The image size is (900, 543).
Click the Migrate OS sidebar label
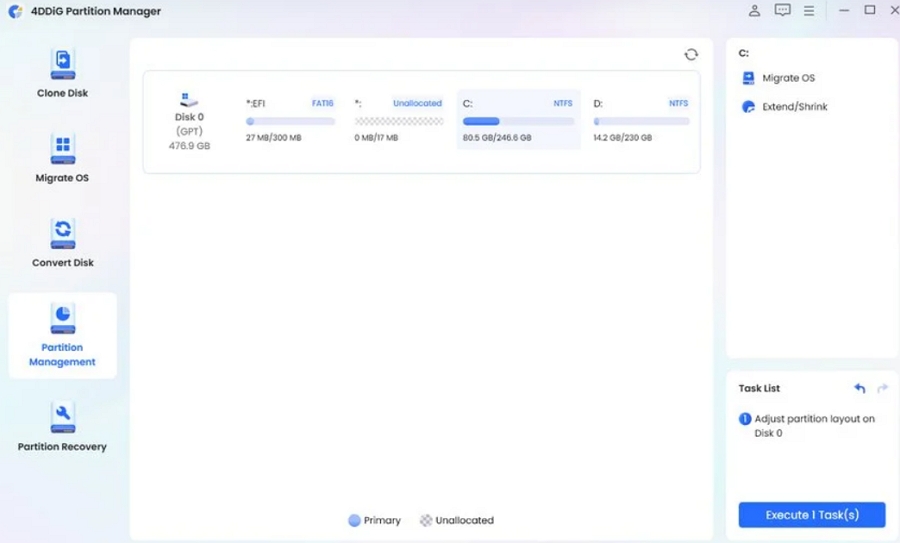click(x=63, y=178)
